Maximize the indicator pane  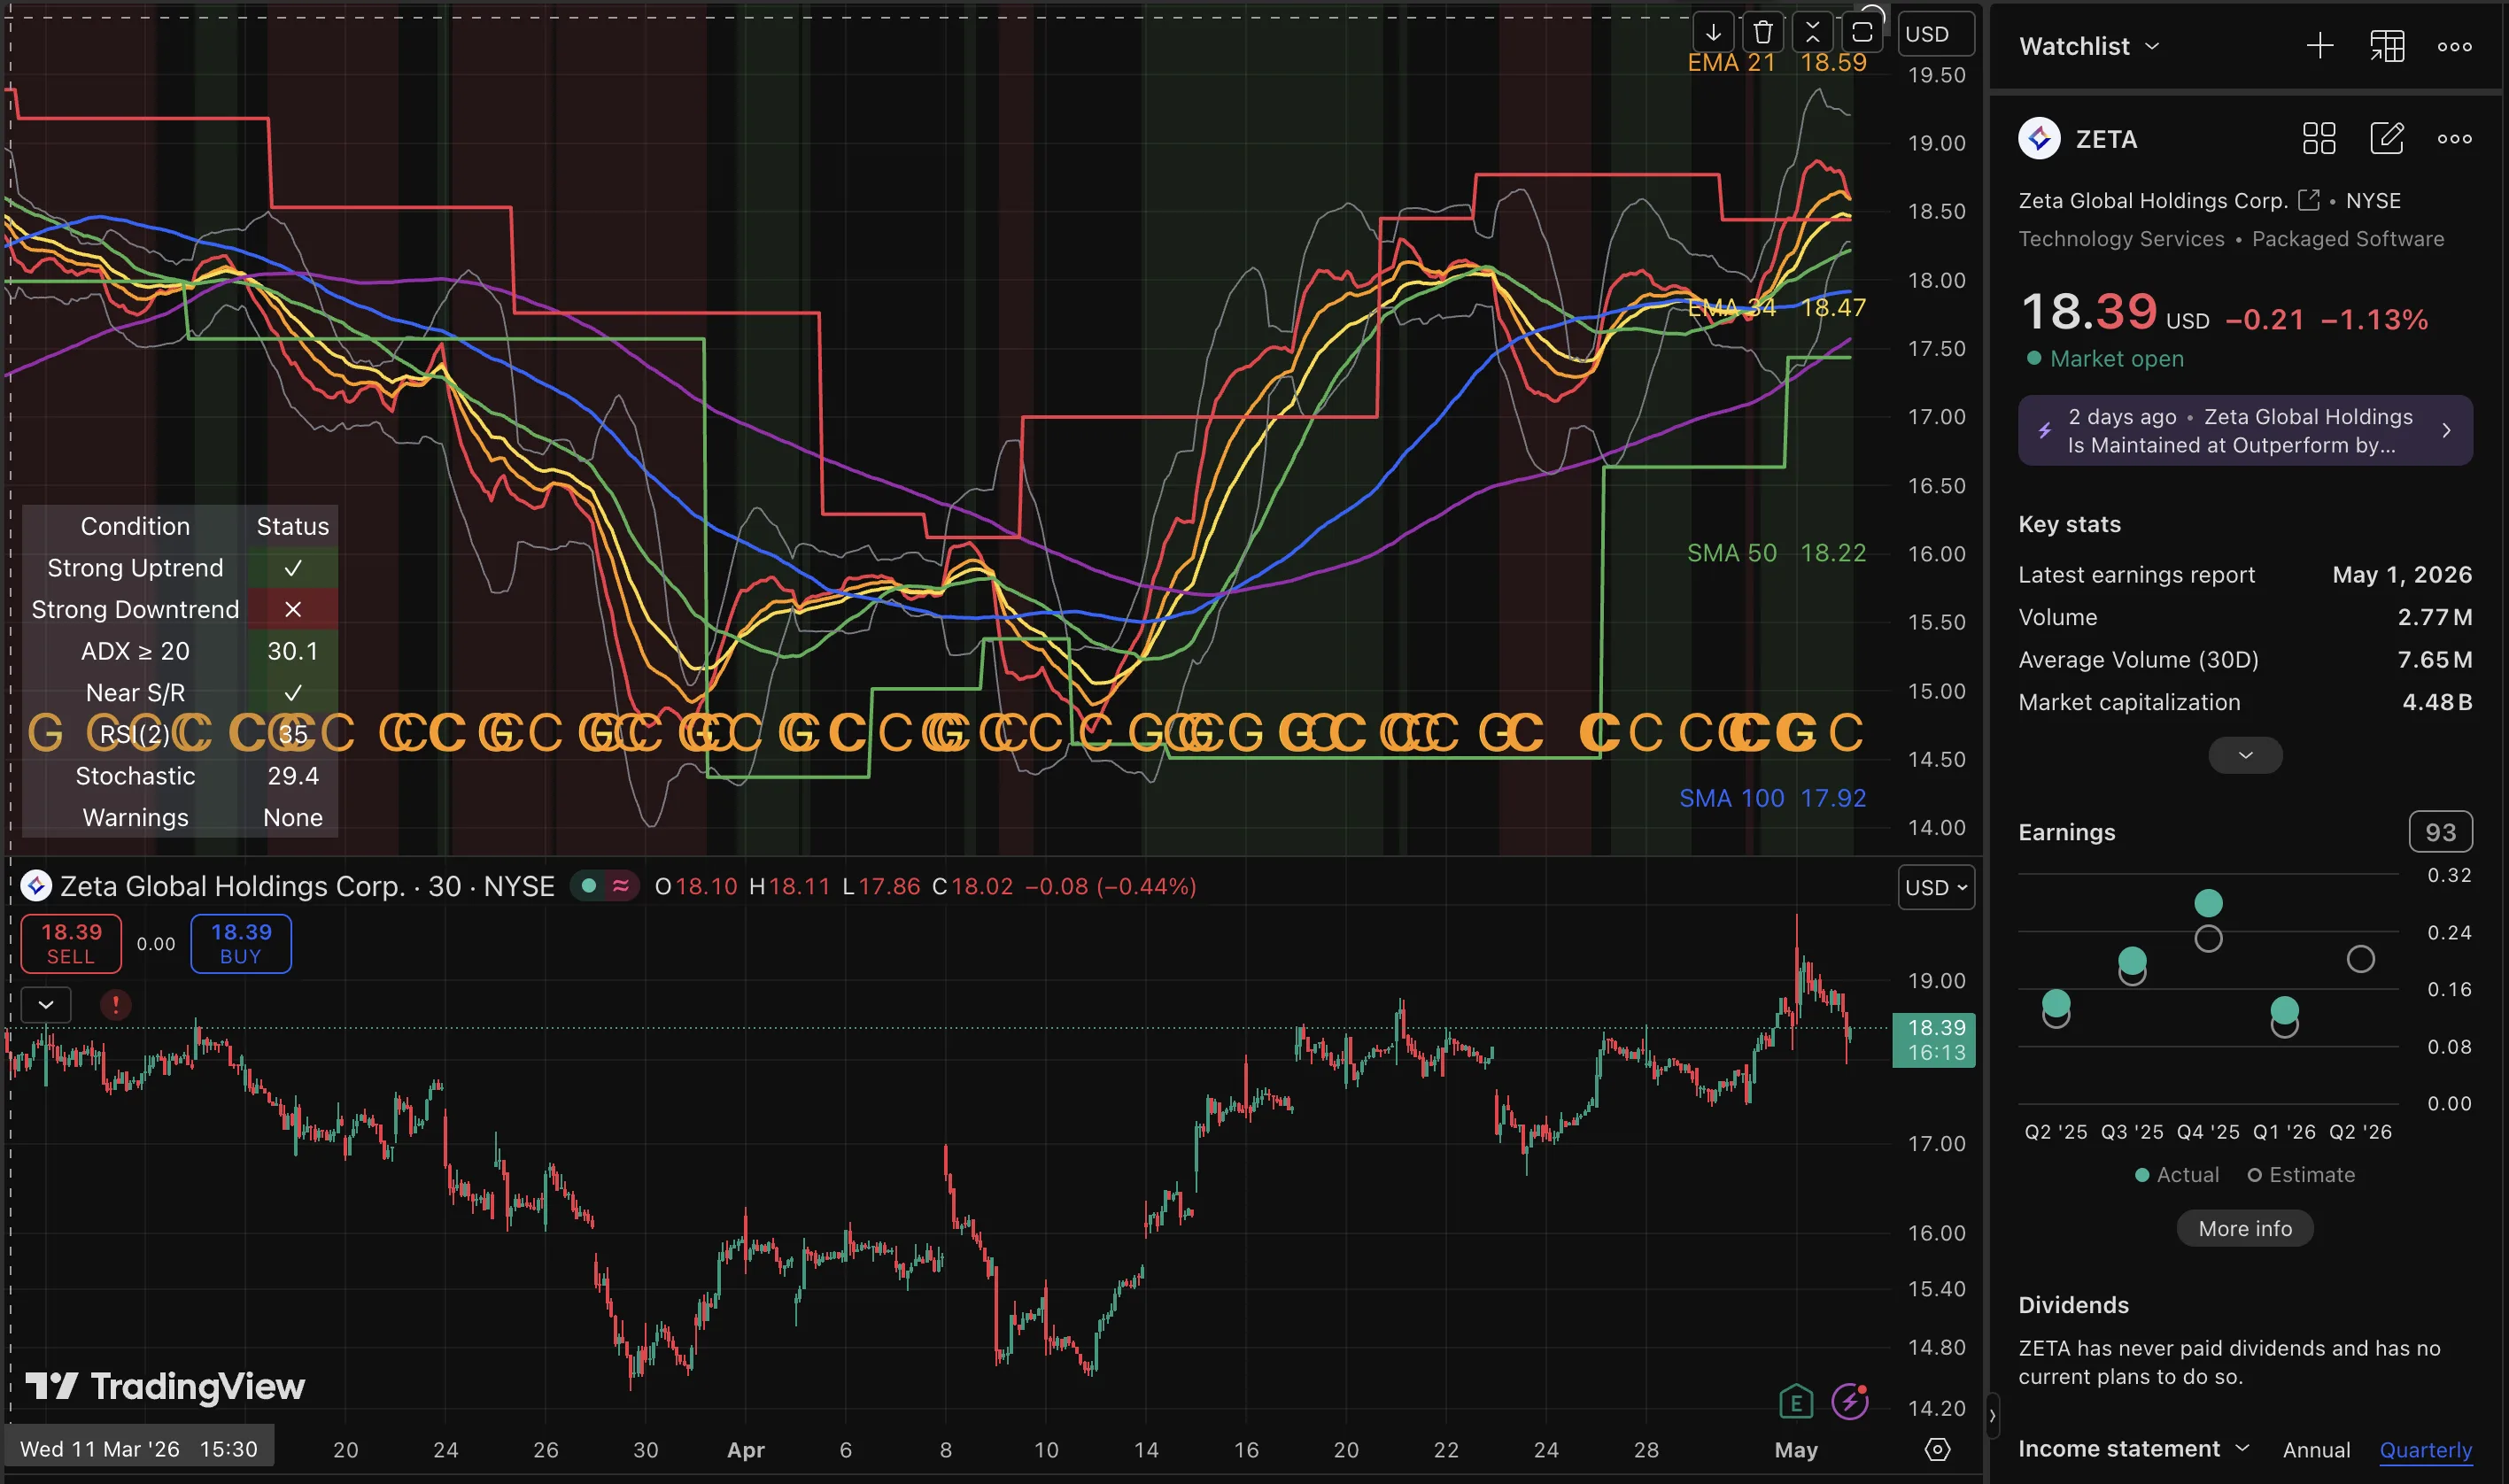click(x=1862, y=33)
